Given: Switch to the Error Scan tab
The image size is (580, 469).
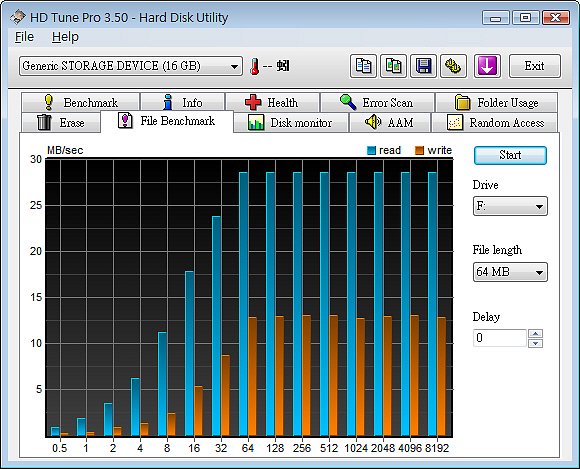Looking at the screenshot, I should 377,102.
